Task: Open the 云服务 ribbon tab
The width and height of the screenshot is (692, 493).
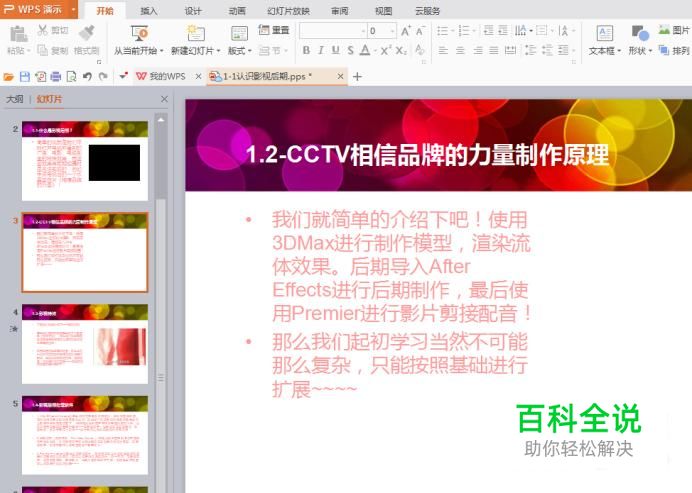Action: [x=427, y=11]
